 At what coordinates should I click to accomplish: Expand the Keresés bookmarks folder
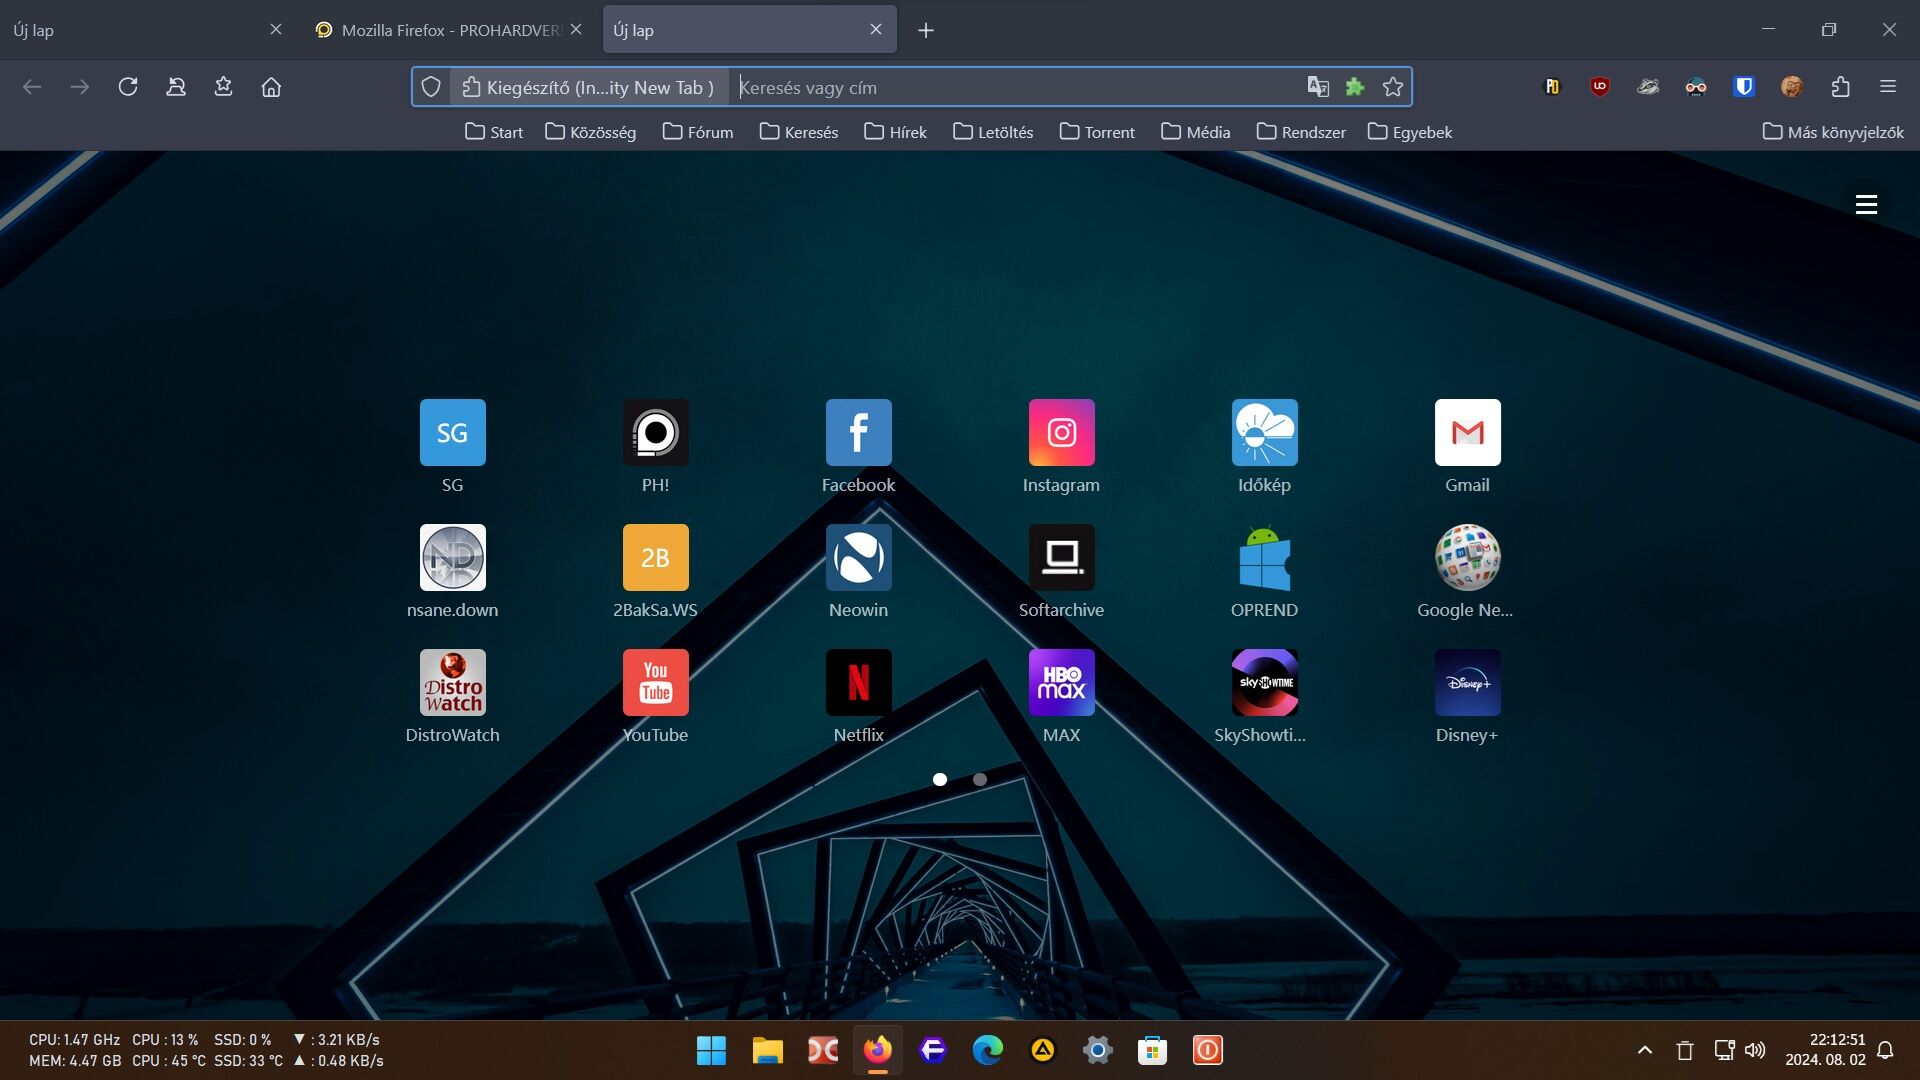[x=799, y=132]
